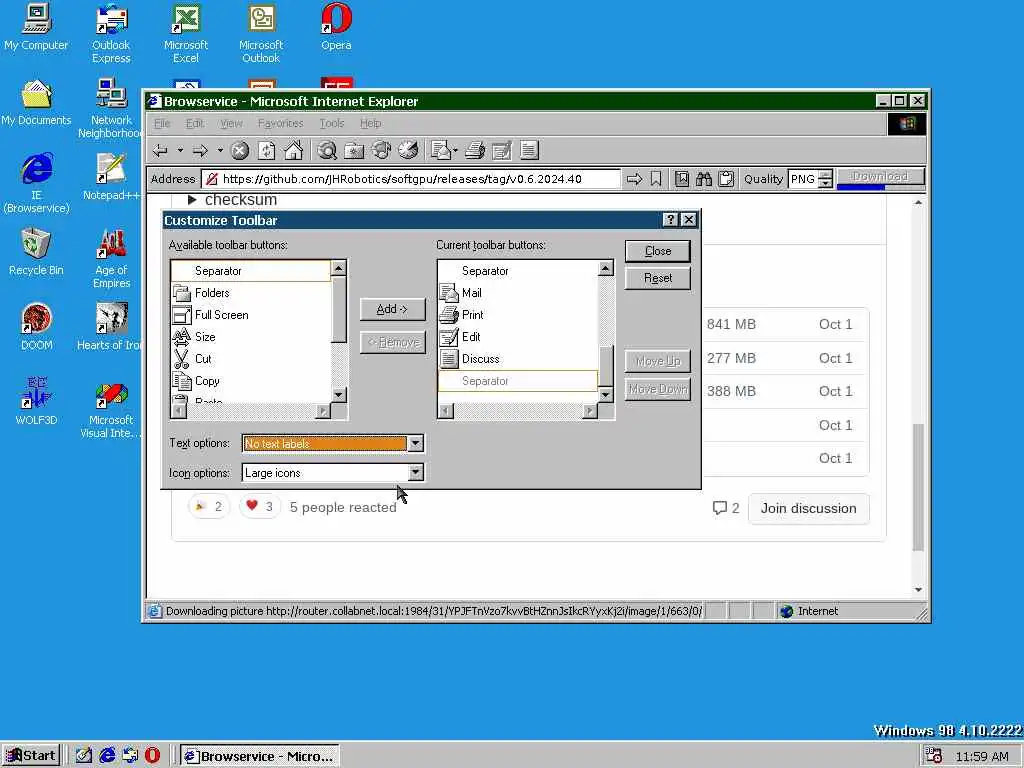Open the Search pane toolbar icon

[327, 151]
